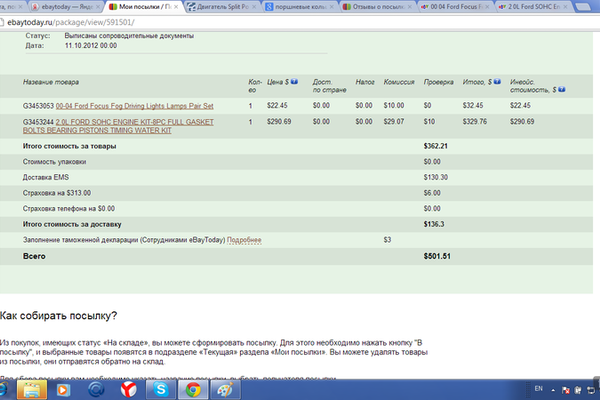
Task: Click the total amount $501.51
Action: coord(437,256)
